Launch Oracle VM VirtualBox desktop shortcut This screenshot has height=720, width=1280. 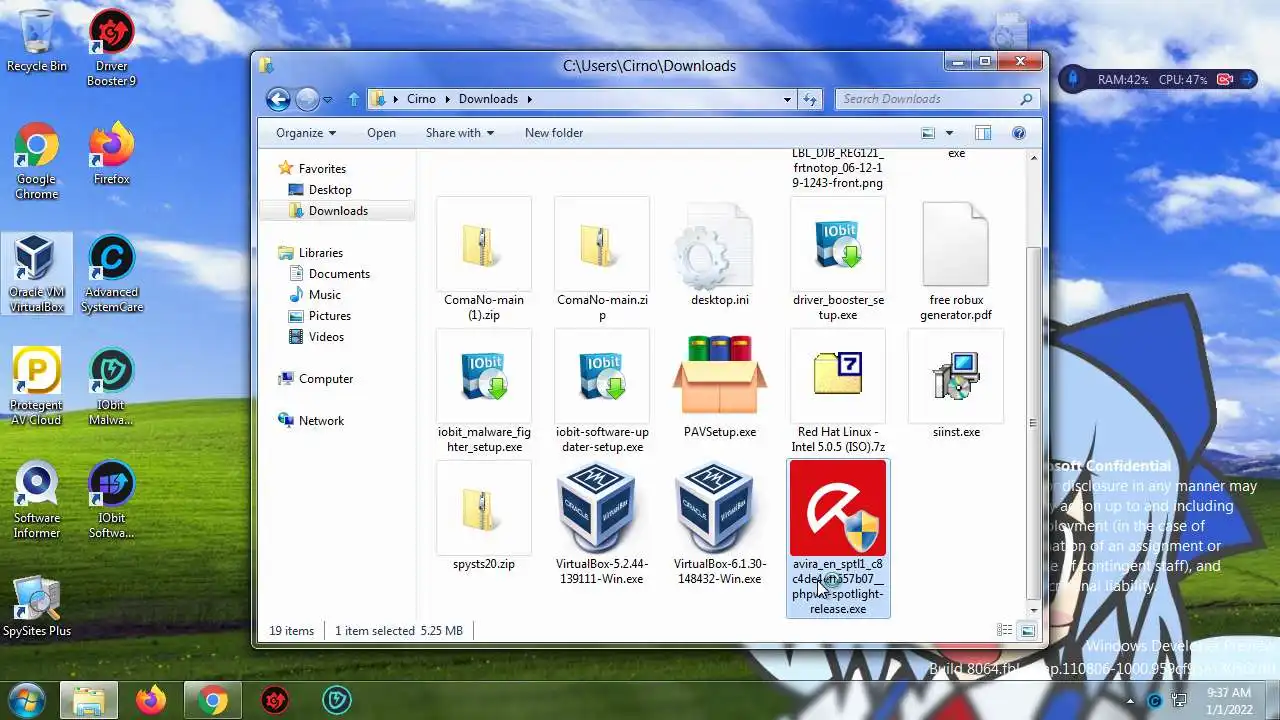36,274
